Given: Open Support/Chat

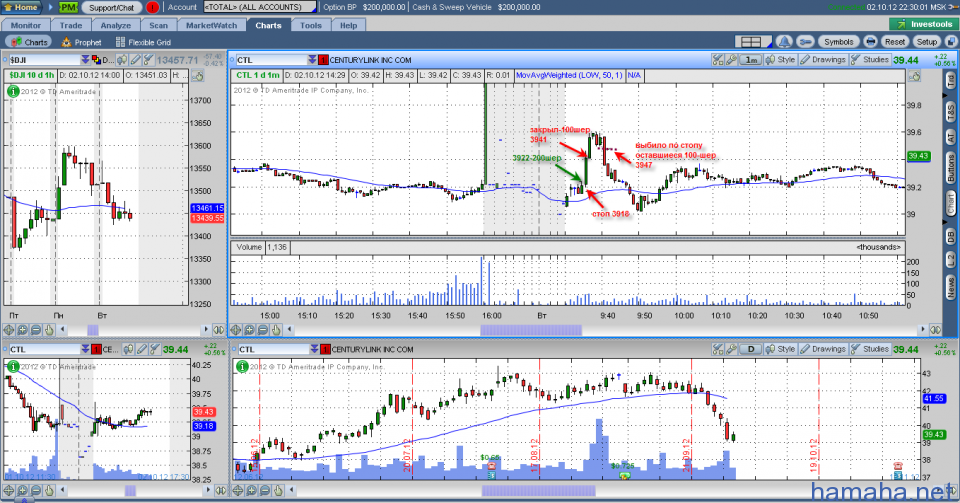Looking at the screenshot, I should pyautogui.click(x=111, y=7).
